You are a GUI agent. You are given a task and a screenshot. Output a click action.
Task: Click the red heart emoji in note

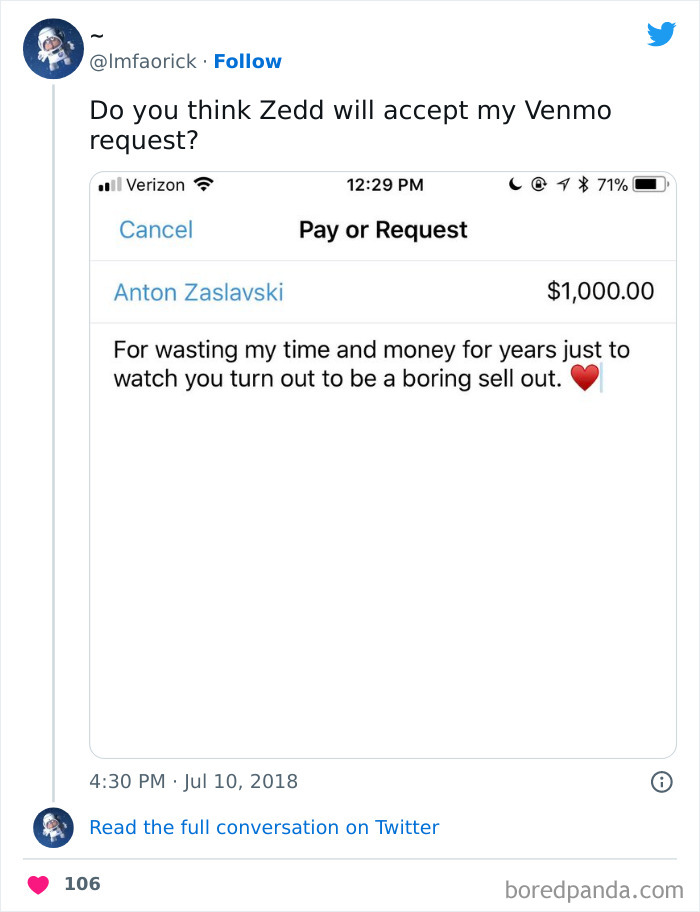[584, 379]
